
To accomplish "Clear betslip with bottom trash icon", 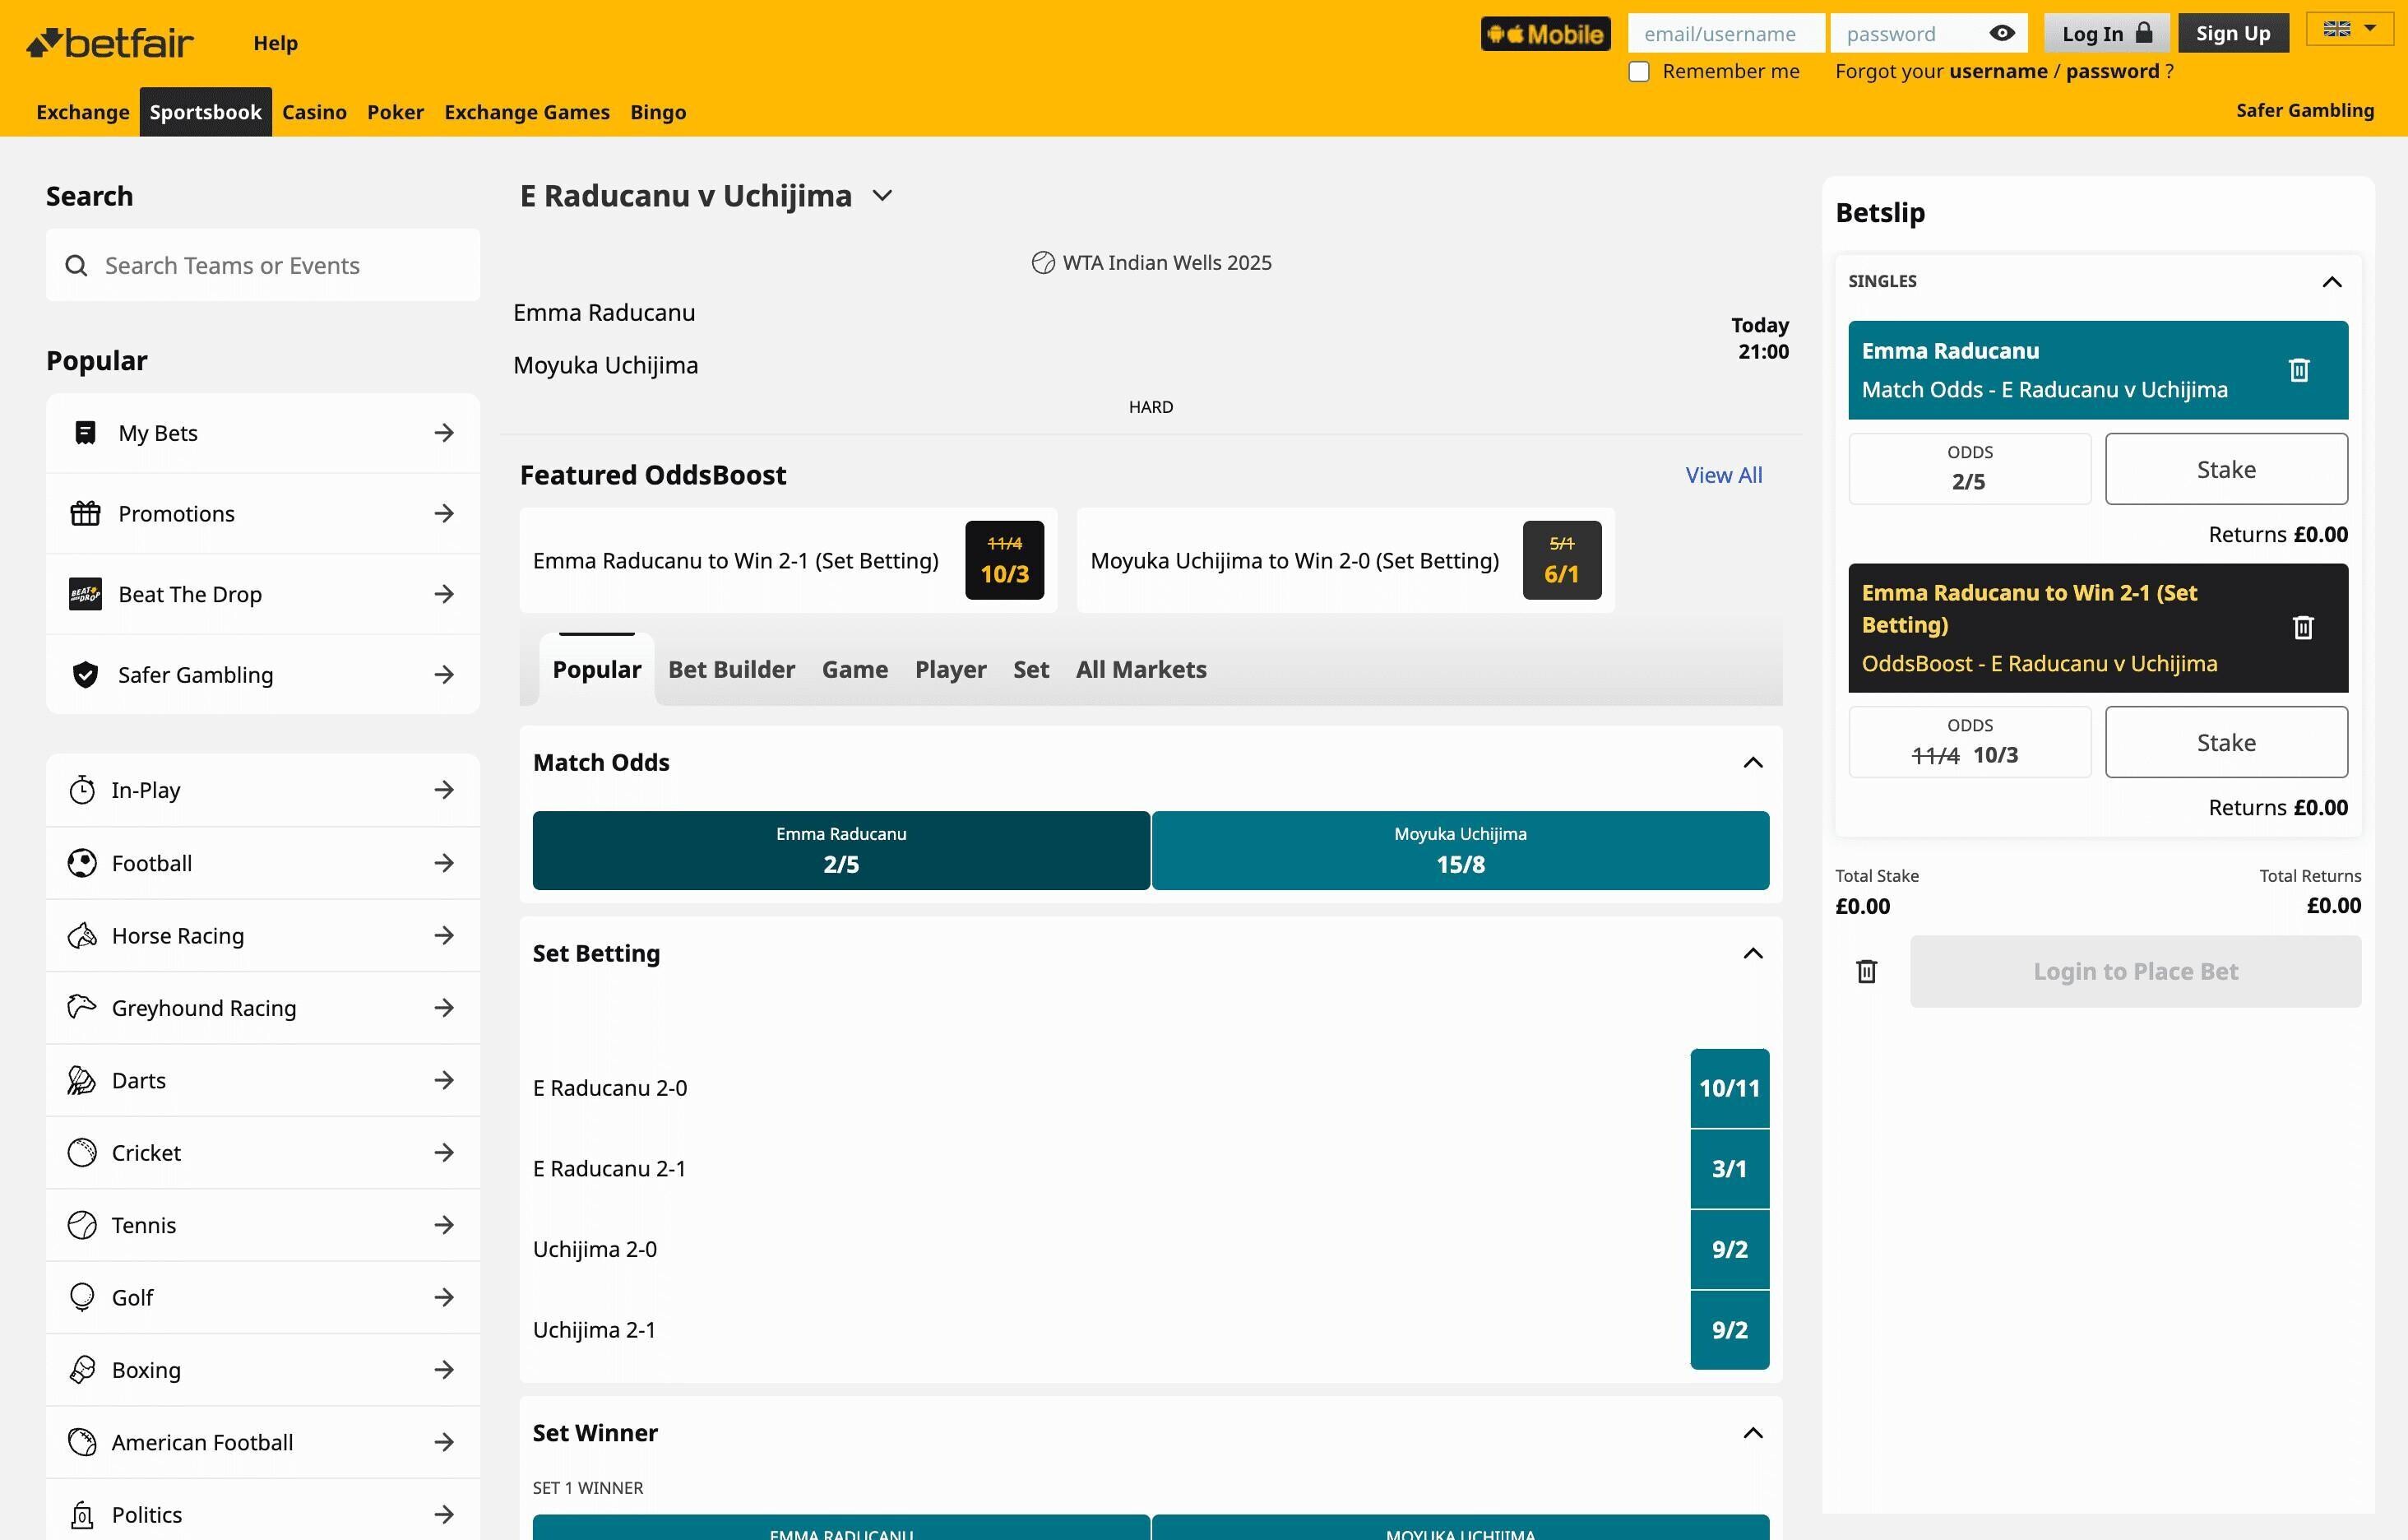I will click(x=1866, y=972).
